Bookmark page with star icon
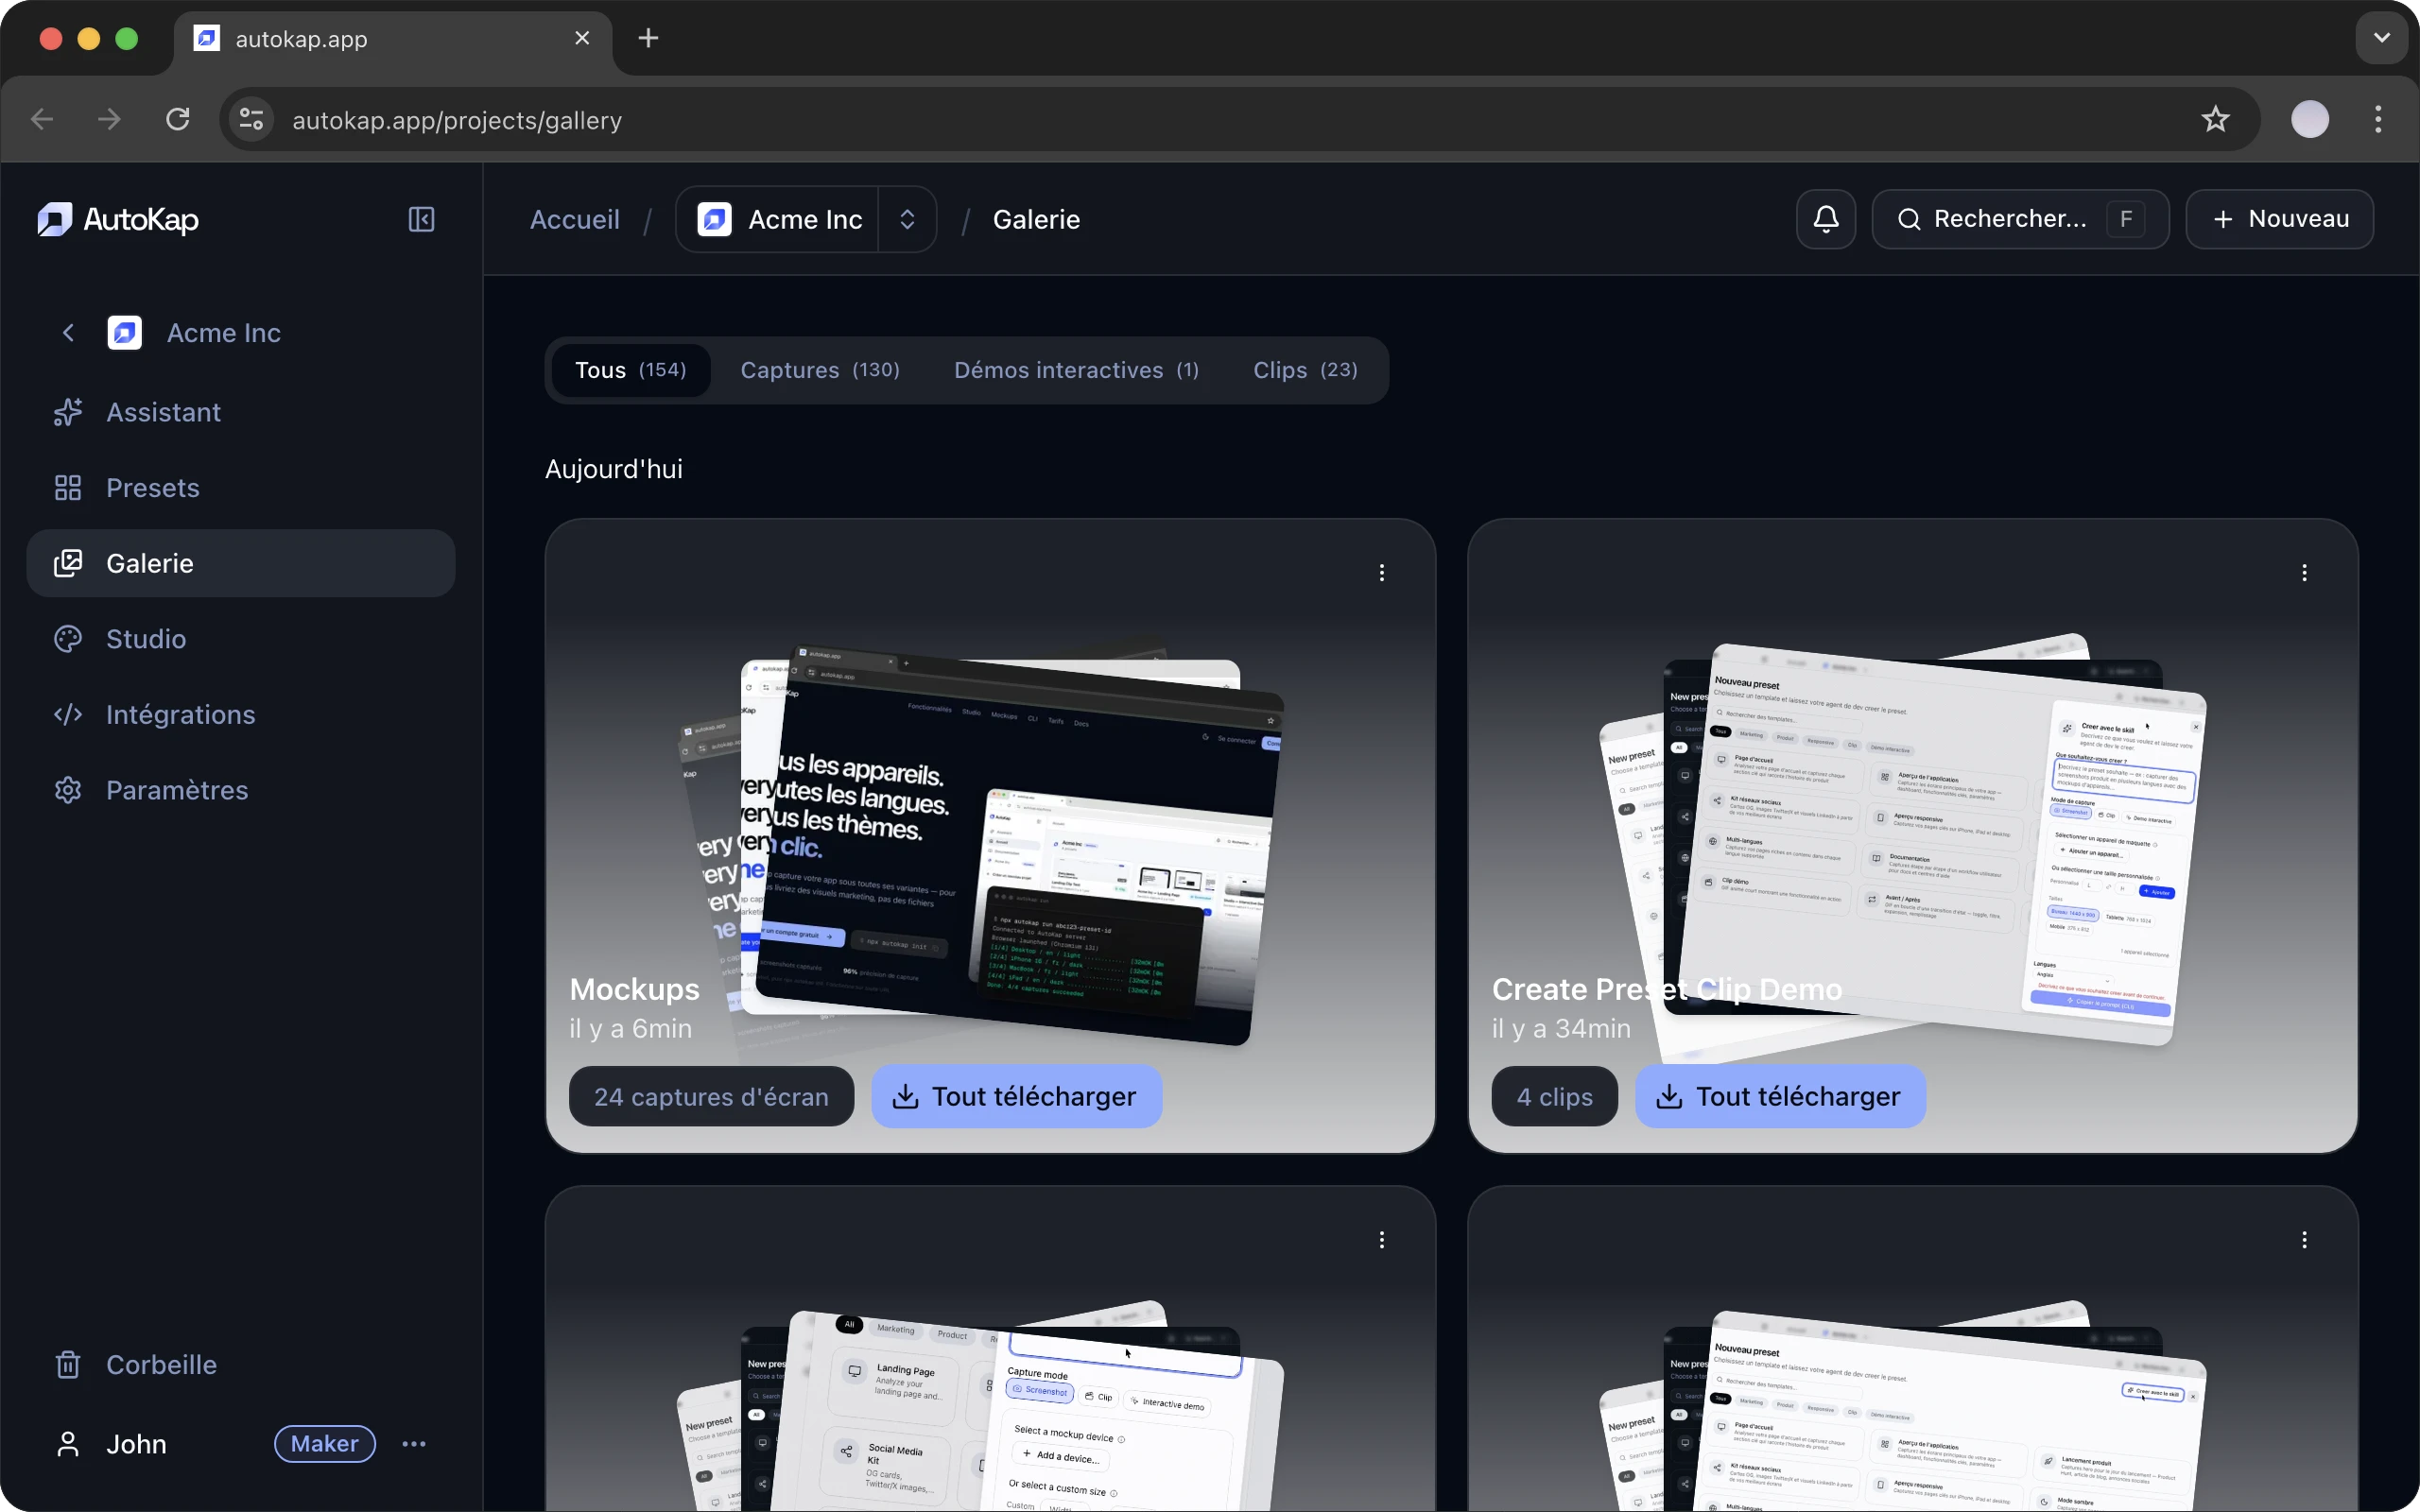The image size is (2420, 1512). click(x=2215, y=120)
